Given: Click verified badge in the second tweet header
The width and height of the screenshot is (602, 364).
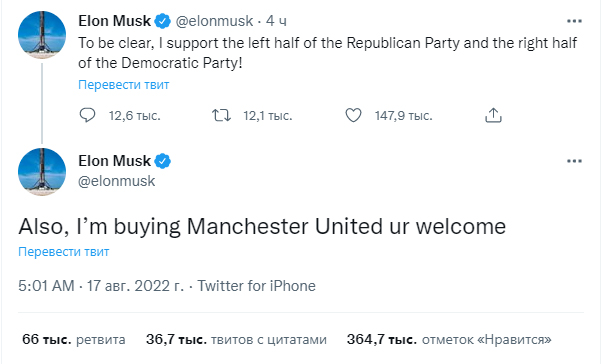Looking at the screenshot, I should (x=162, y=161).
